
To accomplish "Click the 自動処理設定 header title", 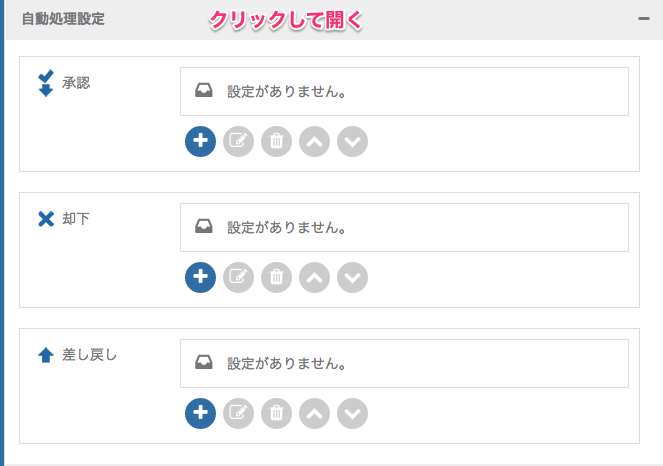I will pyautogui.click(x=63, y=19).
